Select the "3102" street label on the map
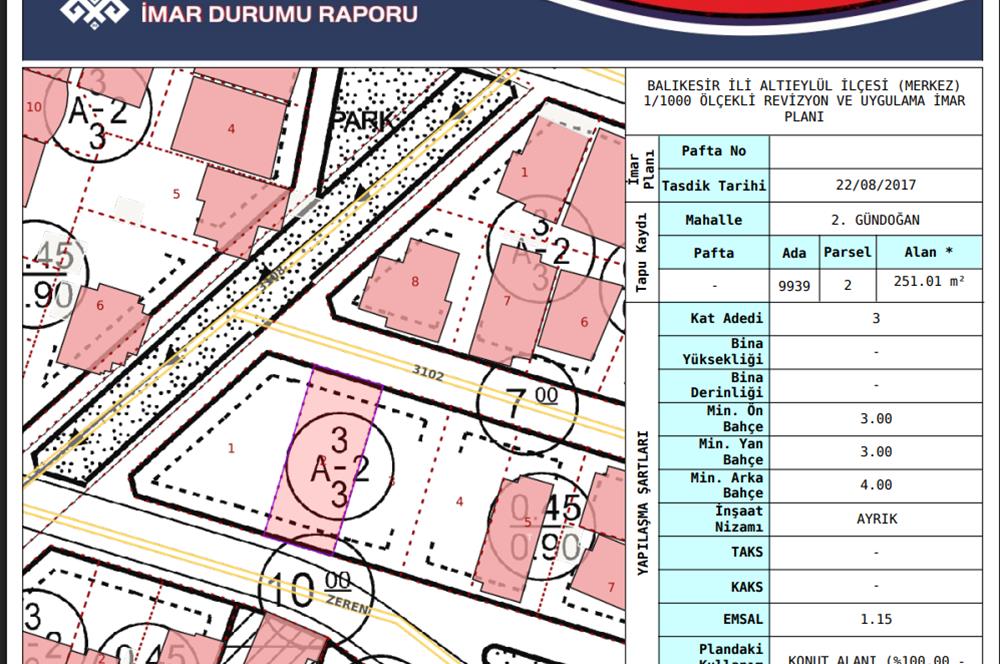The image size is (1000, 664). click(428, 373)
